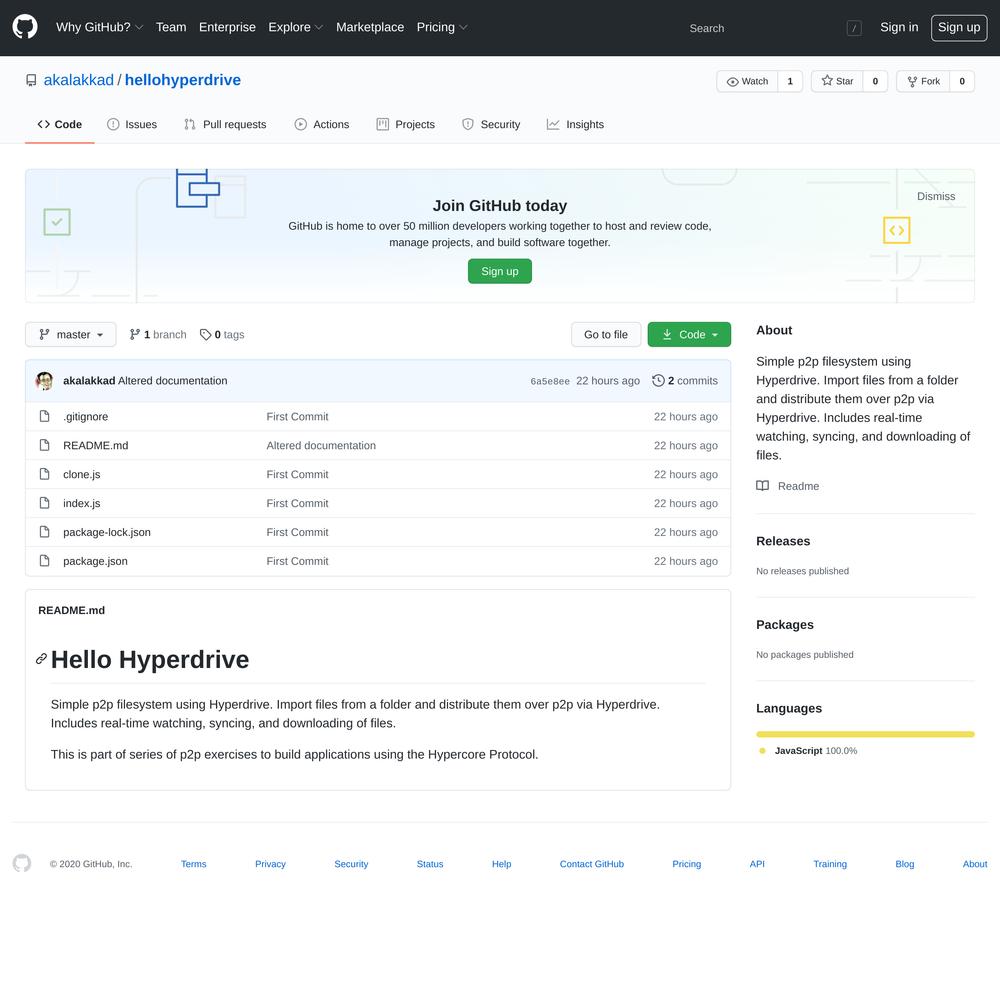The image size is (1000, 1000).
Task: Click the akalakkad avatar in commit bar
Action: 45,381
